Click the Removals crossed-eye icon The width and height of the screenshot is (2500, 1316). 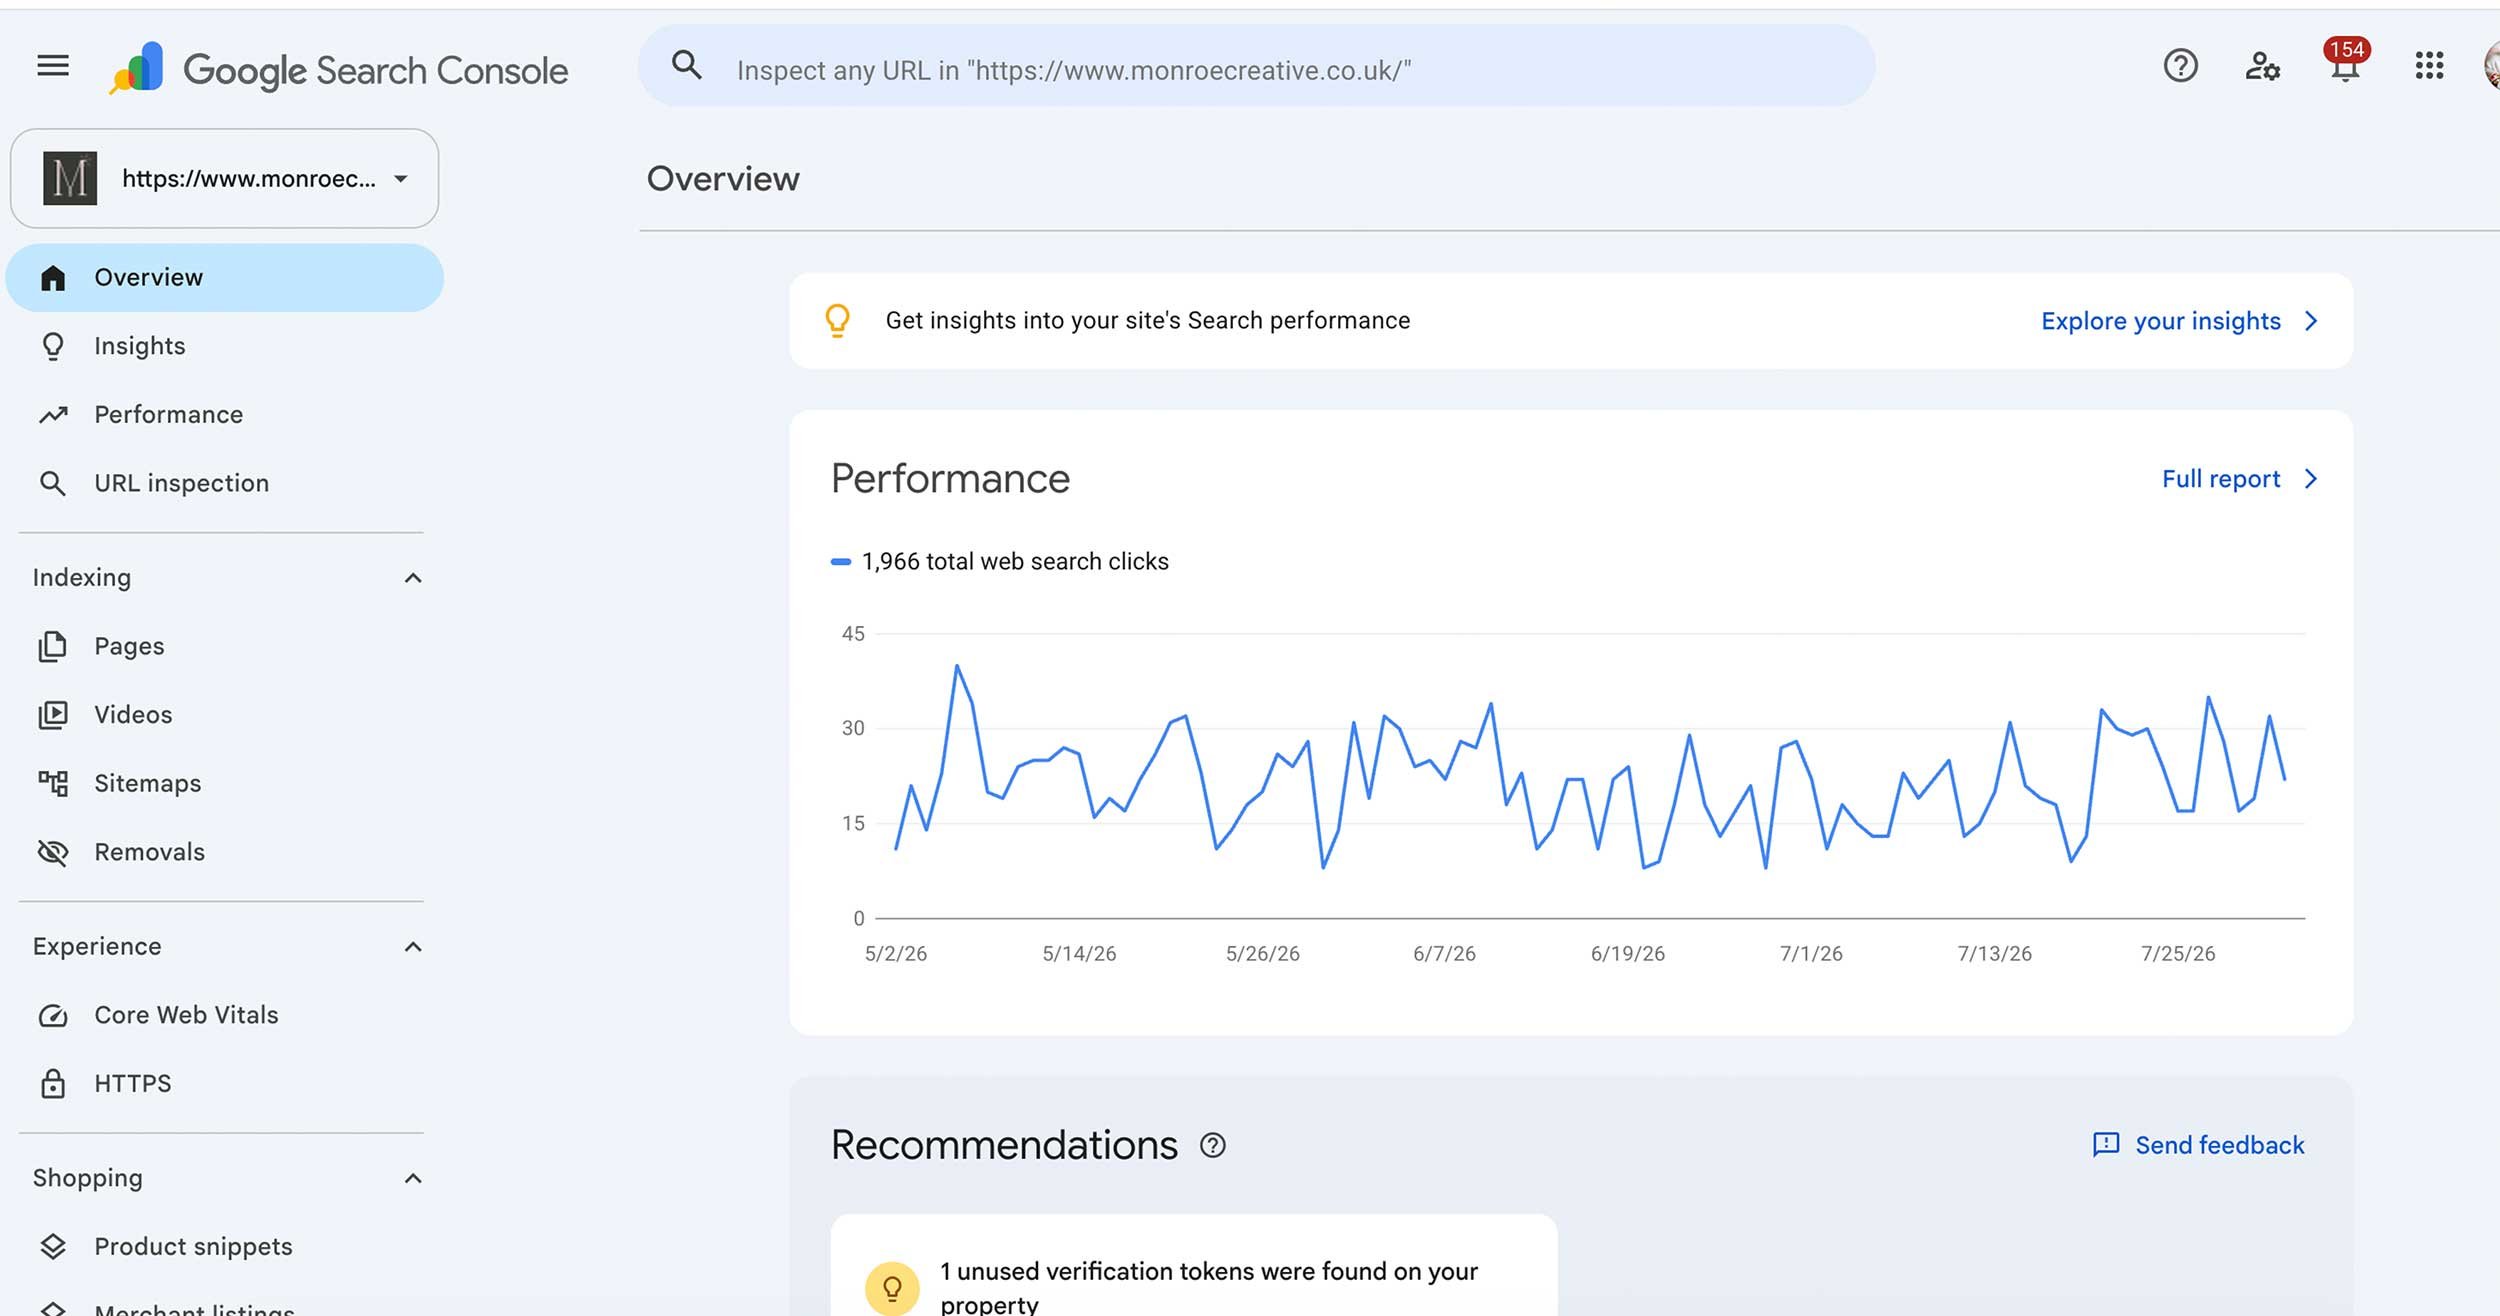53,852
